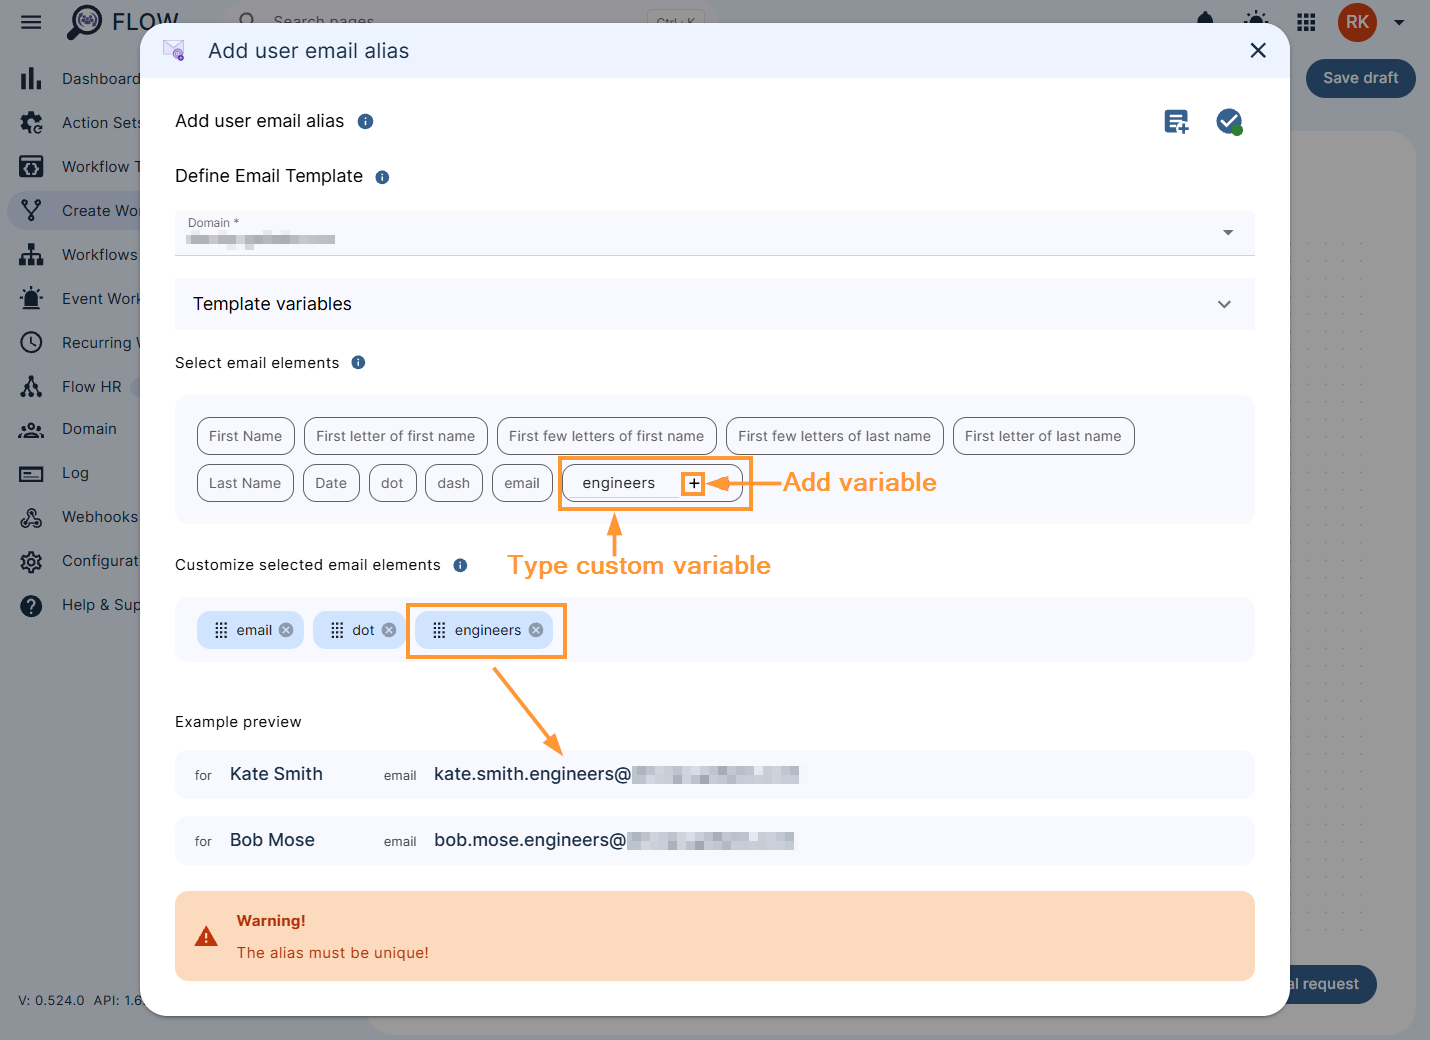The image size is (1430, 1040).
Task: Click the Event Workflows alarm icon
Action: pyautogui.click(x=31, y=298)
